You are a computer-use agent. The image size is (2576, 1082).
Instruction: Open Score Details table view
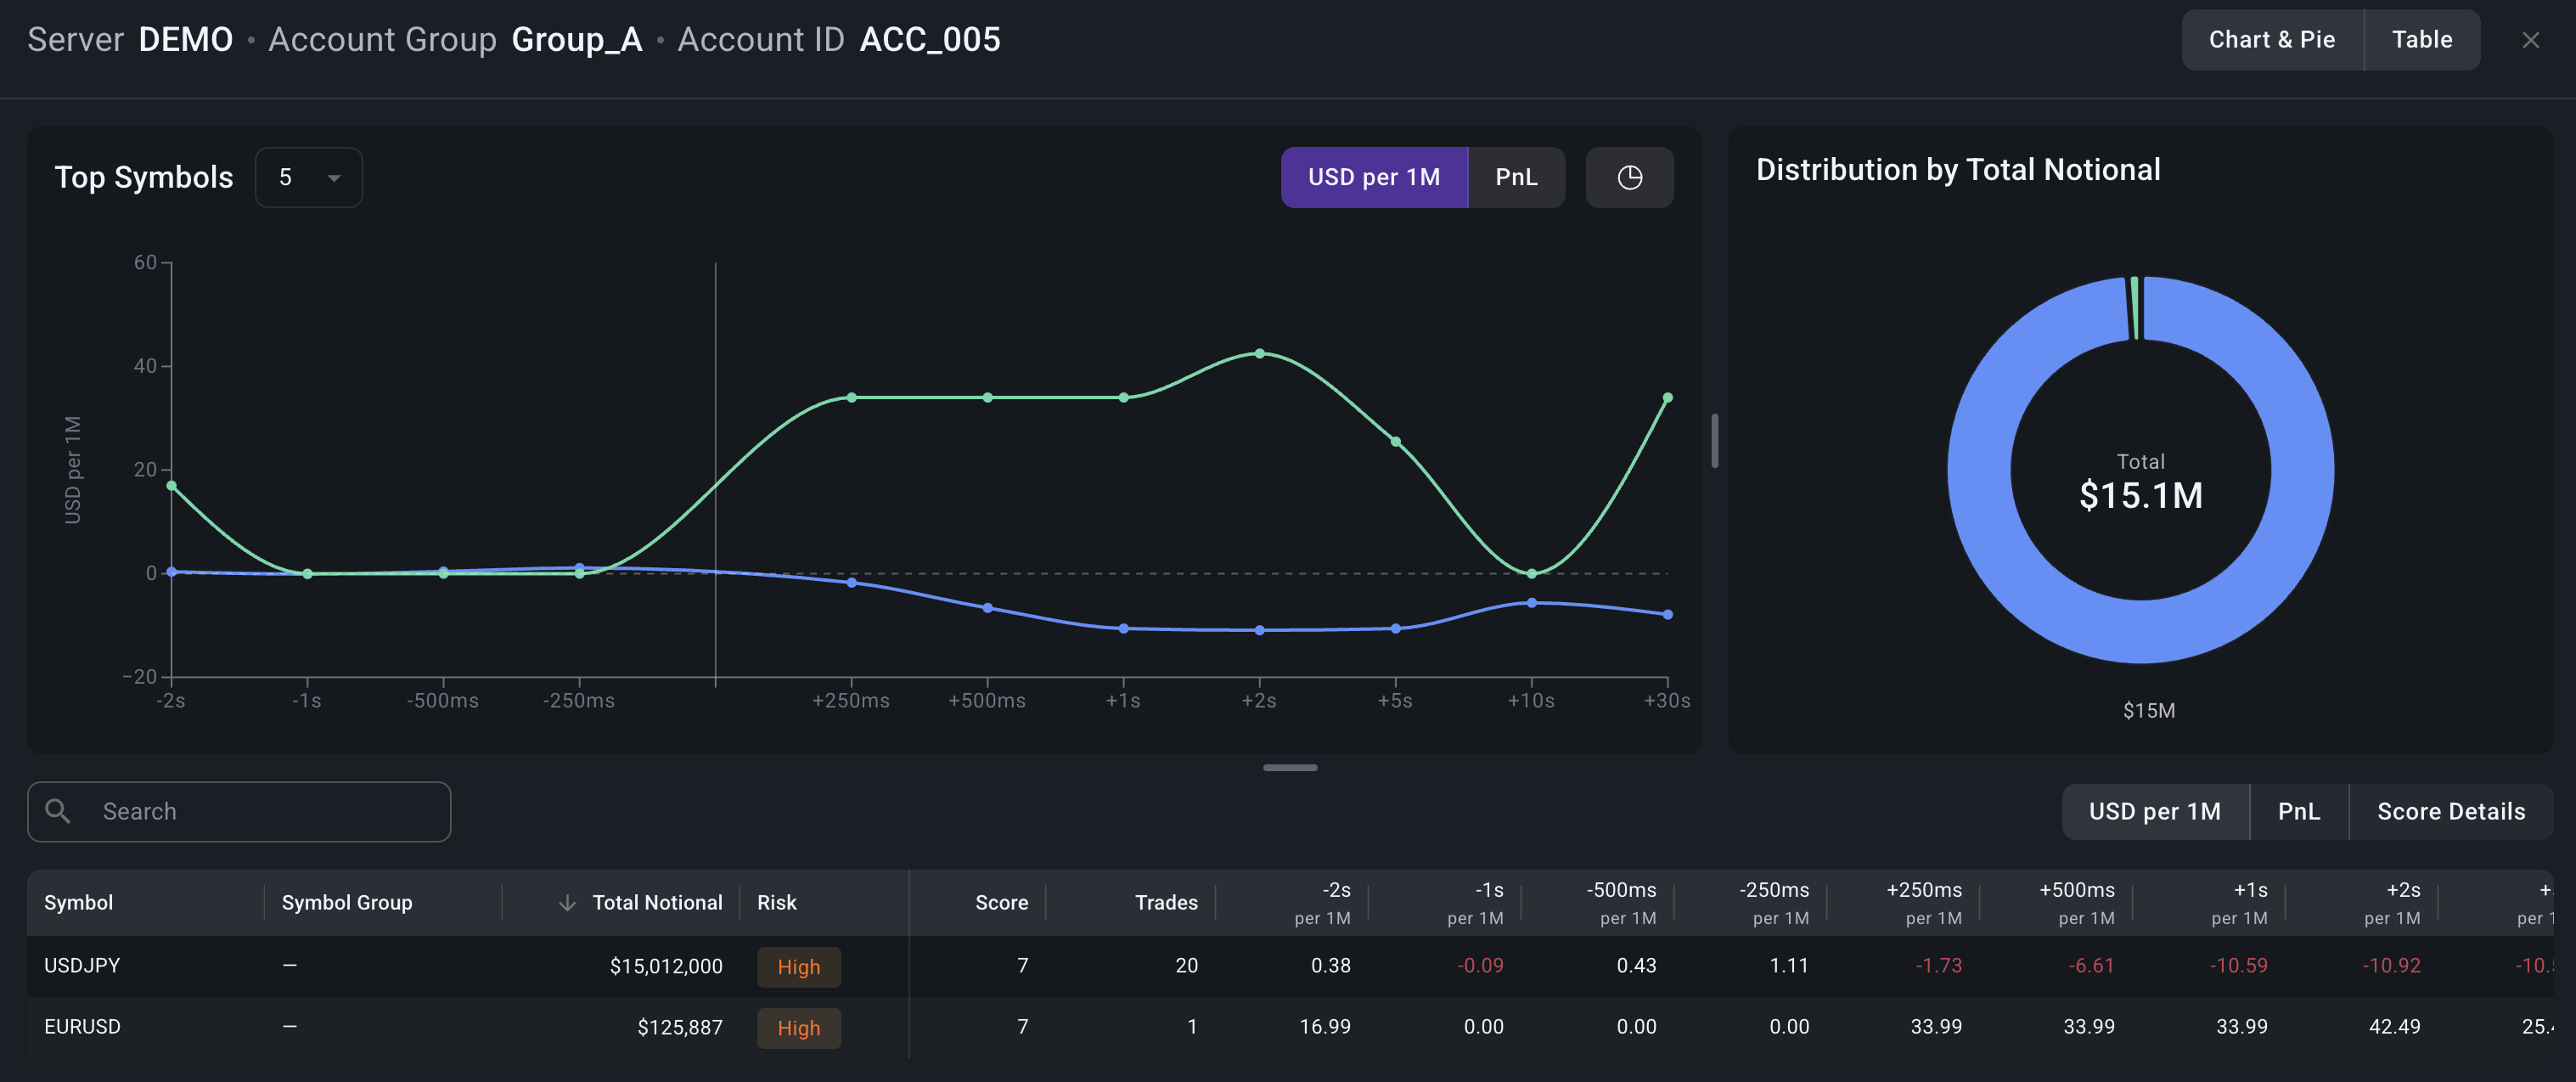pyautogui.click(x=2450, y=811)
